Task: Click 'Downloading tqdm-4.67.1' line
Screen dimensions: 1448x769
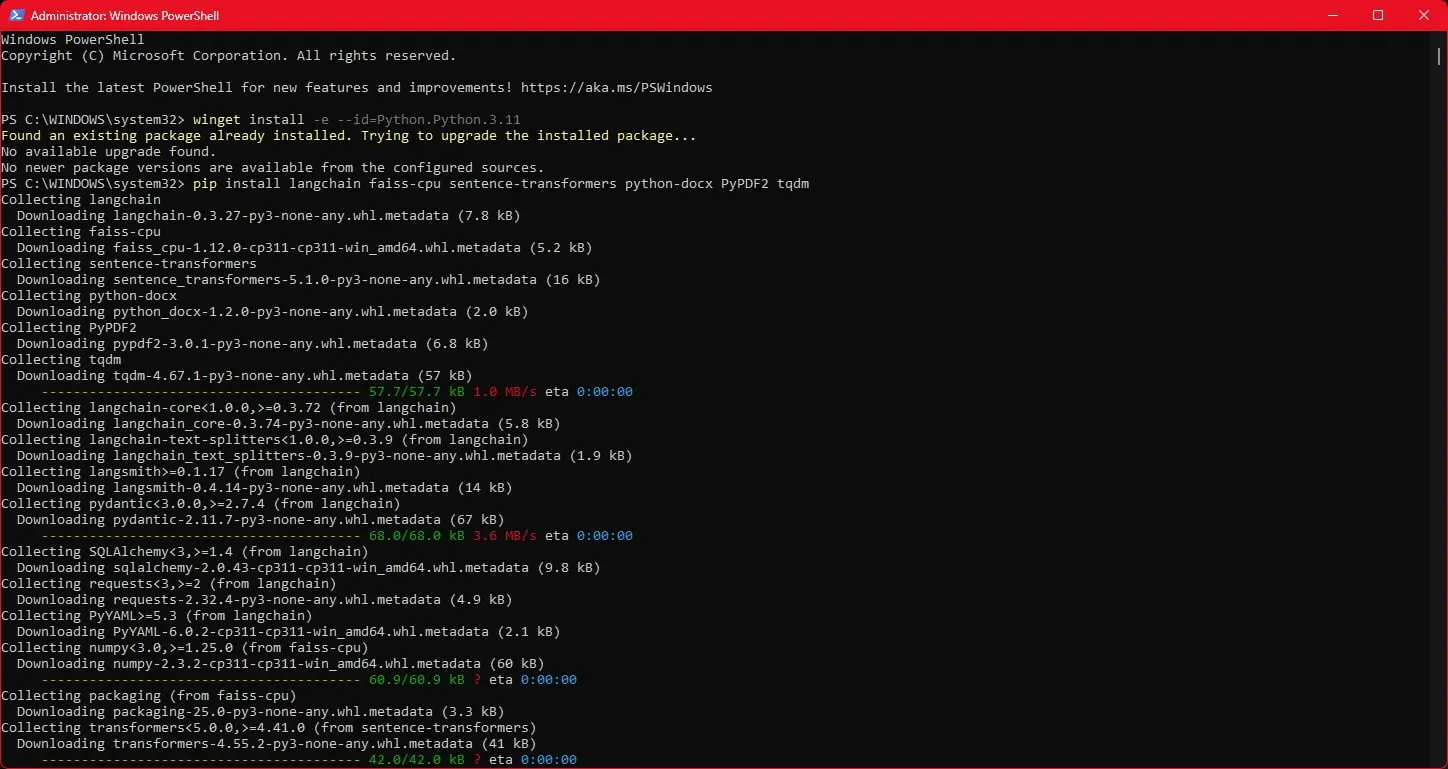Action: coord(245,376)
